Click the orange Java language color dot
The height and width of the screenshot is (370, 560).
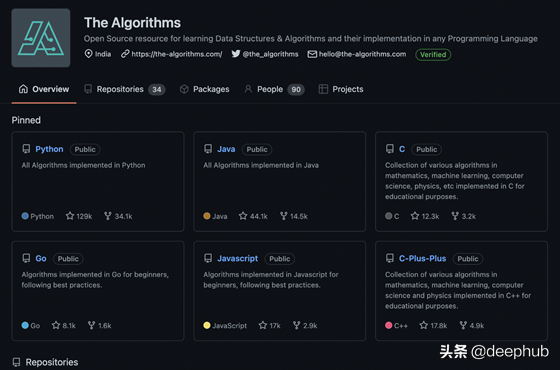coord(207,216)
